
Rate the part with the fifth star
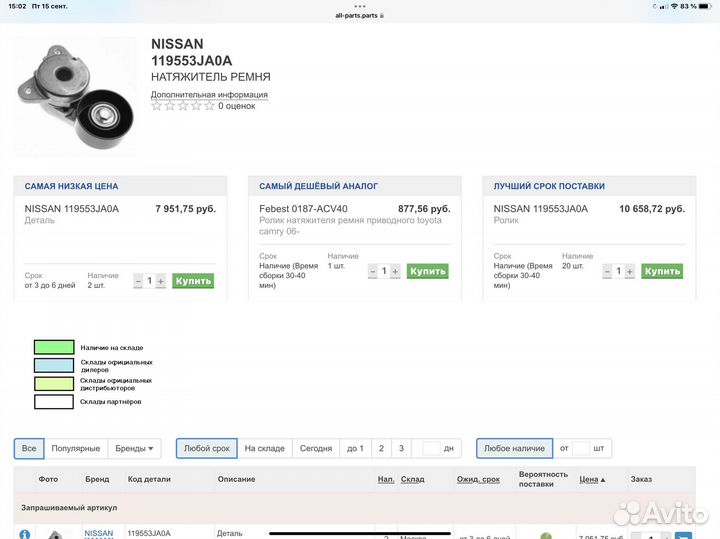coord(209,106)
